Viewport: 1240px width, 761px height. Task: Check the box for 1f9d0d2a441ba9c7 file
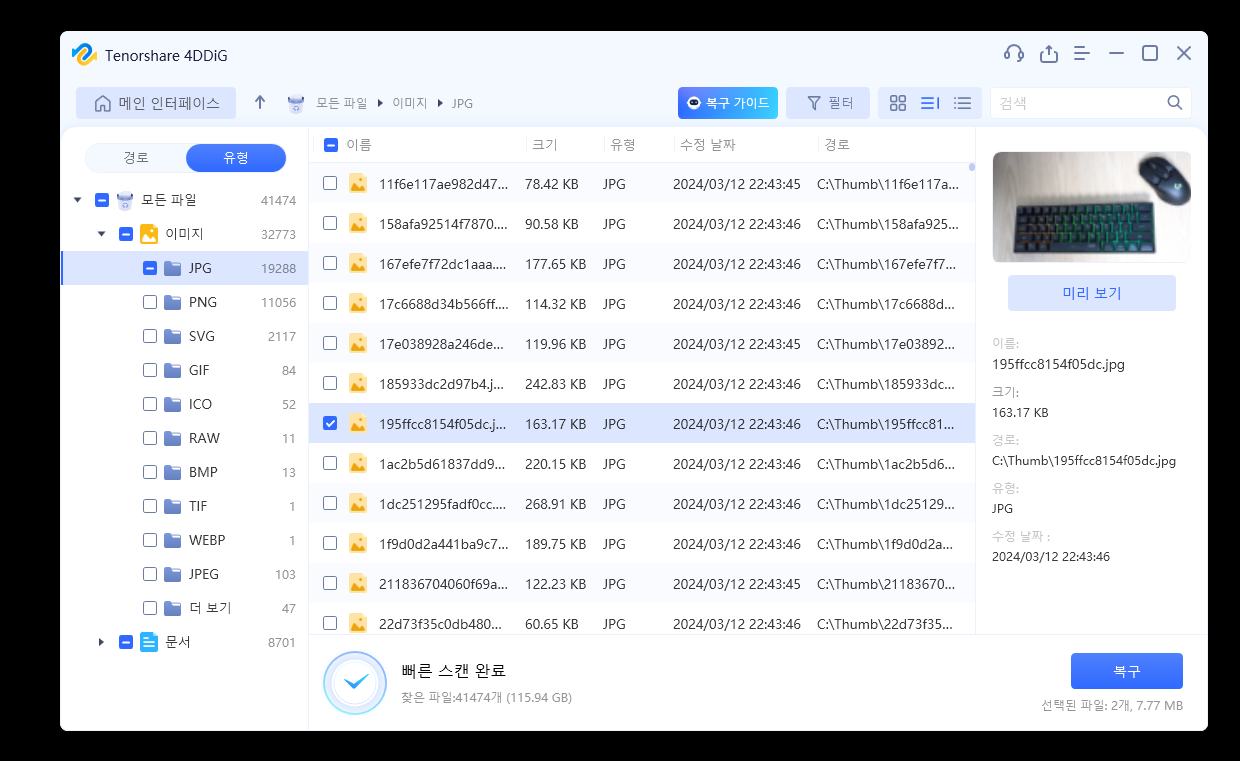coord(330,543)
